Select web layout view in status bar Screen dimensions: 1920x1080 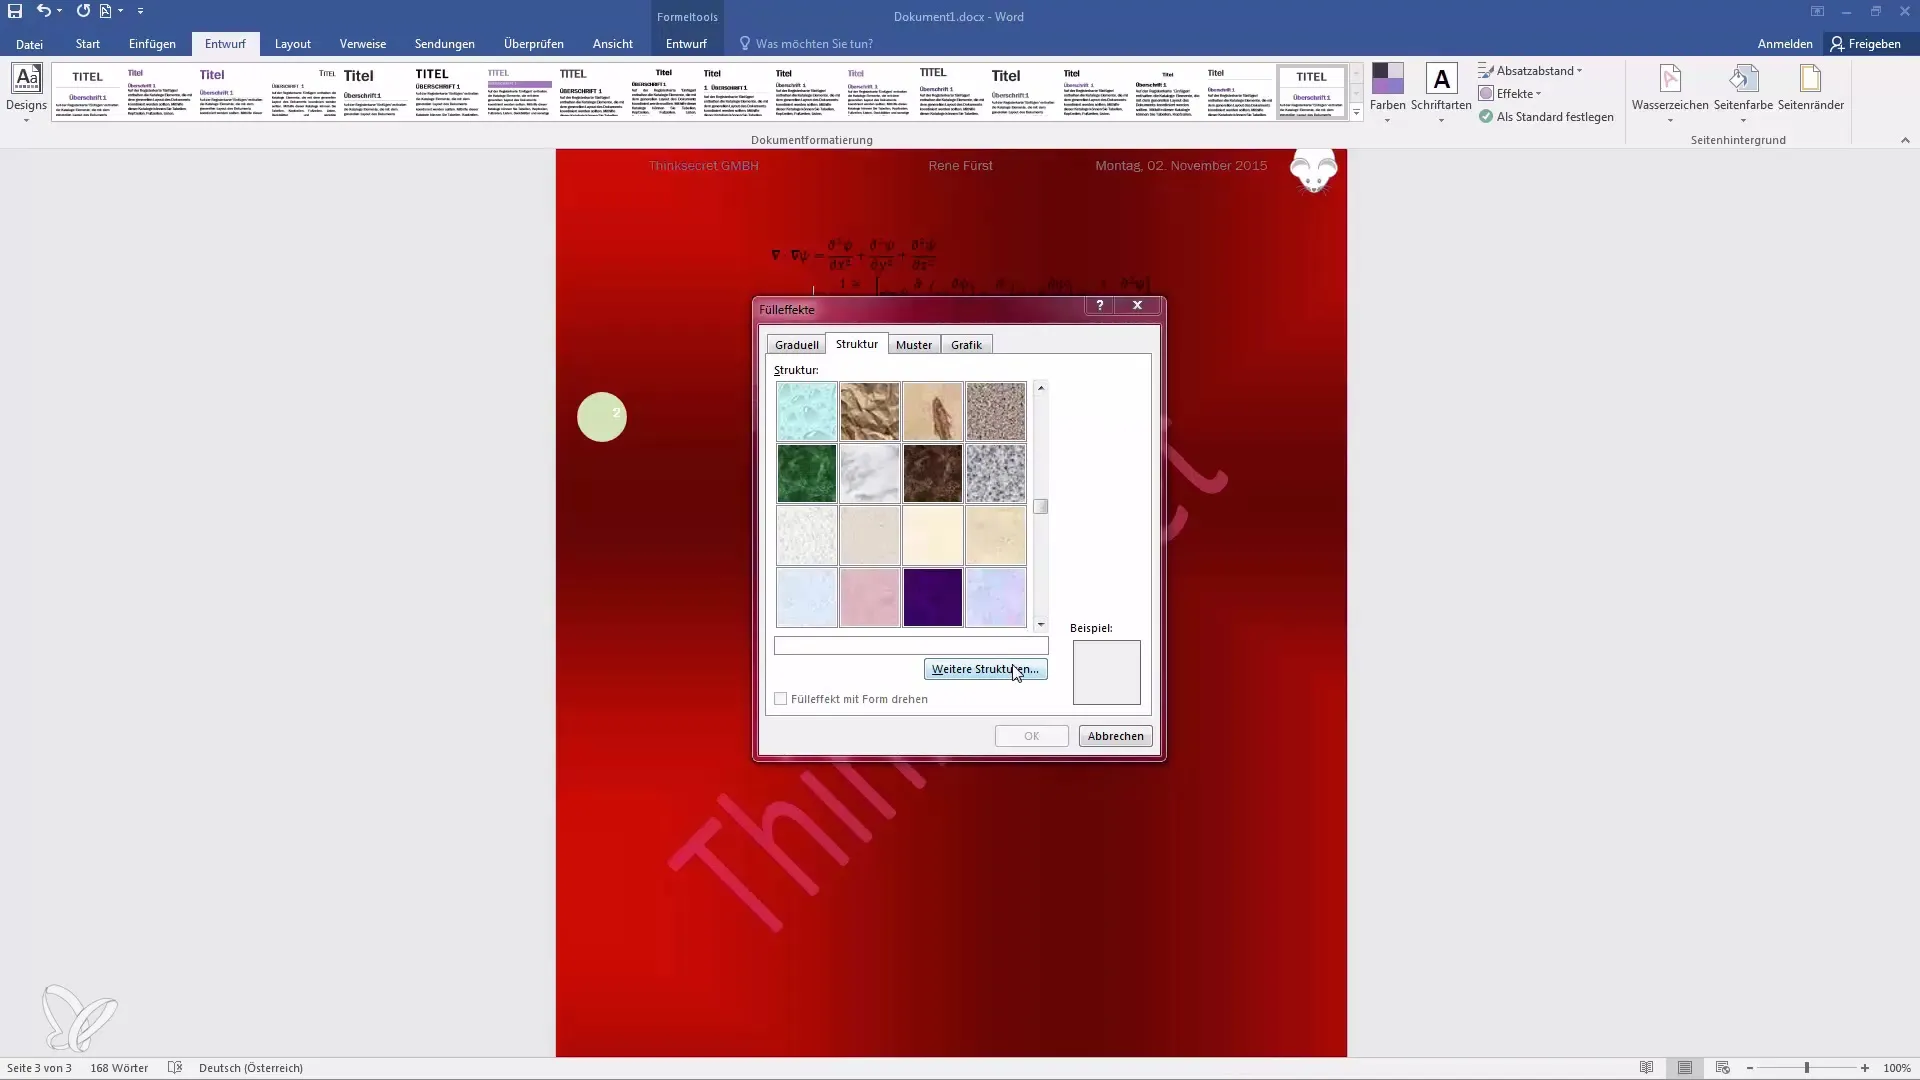pyautogui.click(x=1722, y=1068)
